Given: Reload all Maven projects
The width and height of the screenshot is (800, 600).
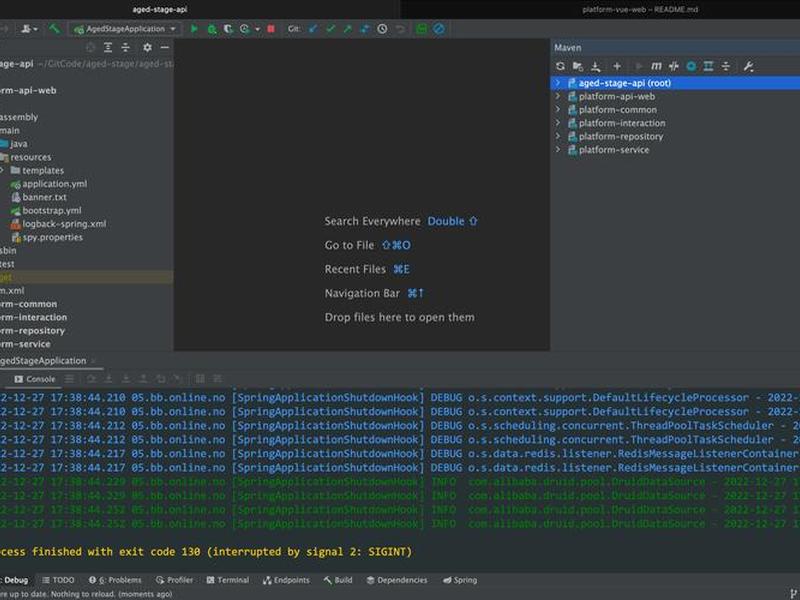Looking at the screenshot, I should (x=560, y=66).
